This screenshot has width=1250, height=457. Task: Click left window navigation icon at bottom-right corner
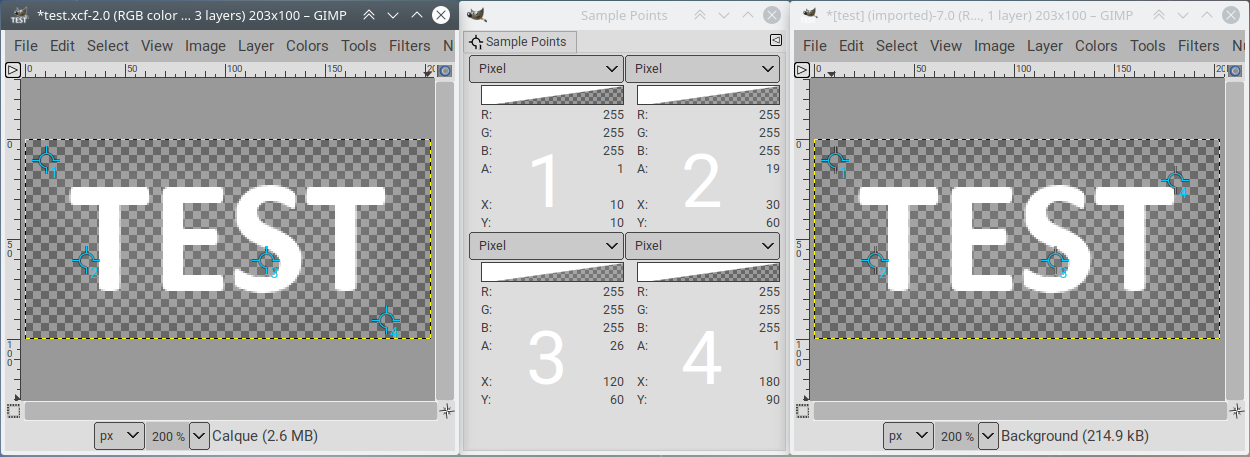tap(446, 411)
